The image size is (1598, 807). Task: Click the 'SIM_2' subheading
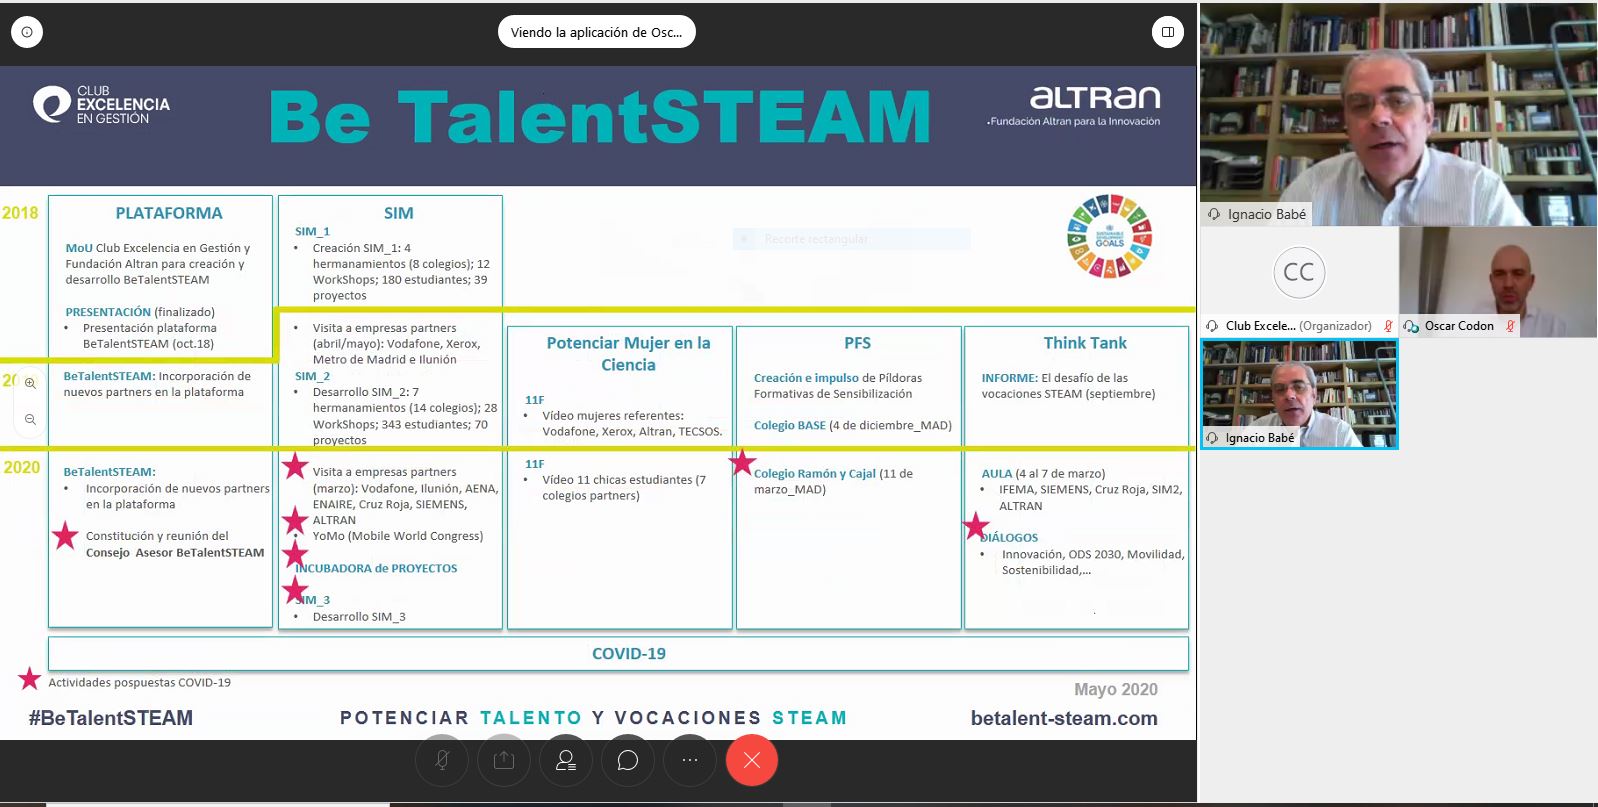(x=312, y=376)
